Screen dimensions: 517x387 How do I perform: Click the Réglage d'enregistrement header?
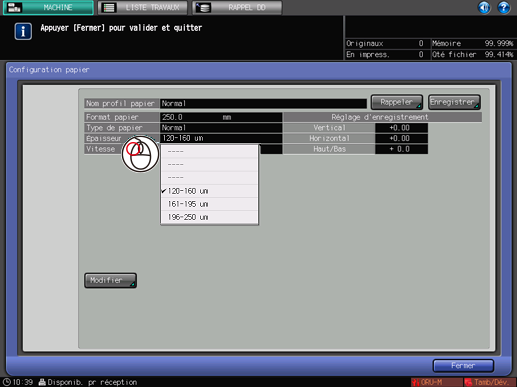(382, 117)
